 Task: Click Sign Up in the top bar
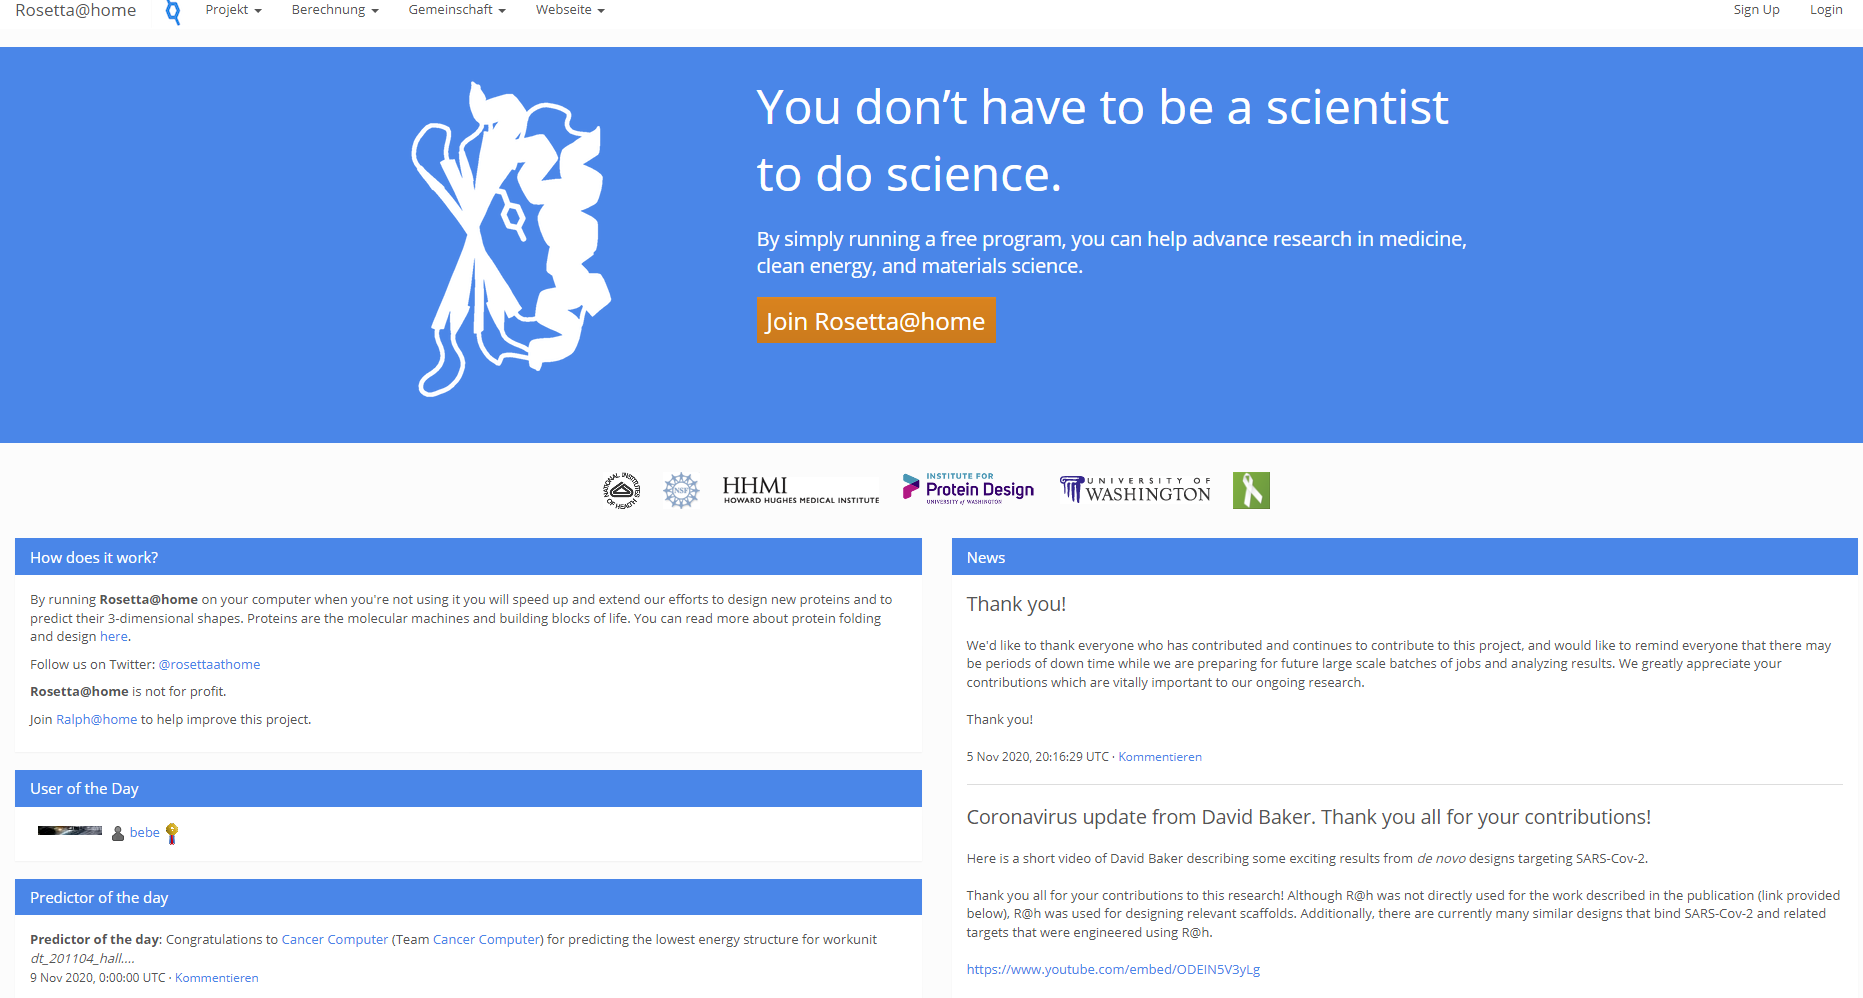point(1756,10)
